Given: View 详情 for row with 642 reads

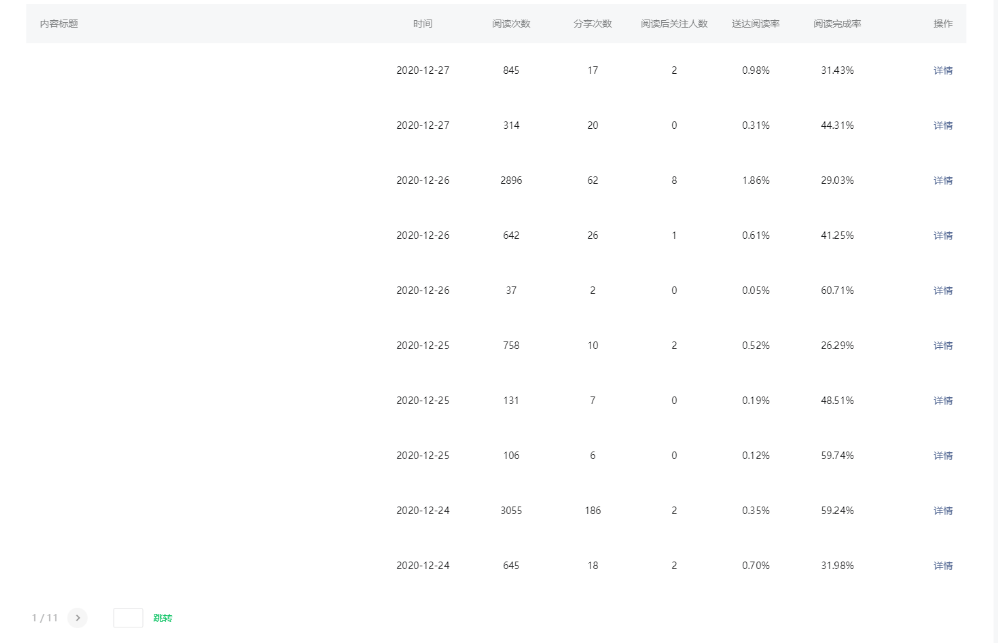Looking at the screenshot, I should point(942,236).
